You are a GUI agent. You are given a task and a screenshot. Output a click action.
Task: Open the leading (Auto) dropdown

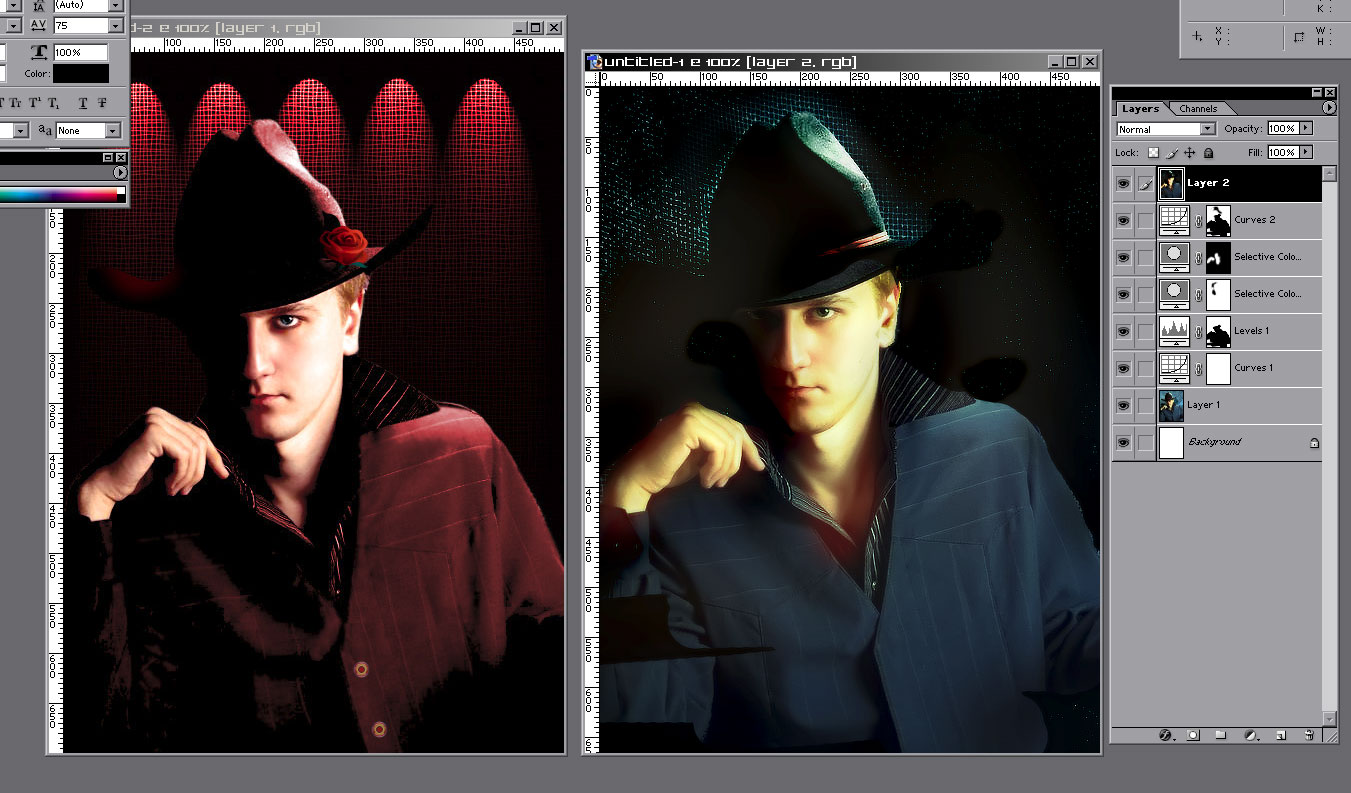click(115, 5)
